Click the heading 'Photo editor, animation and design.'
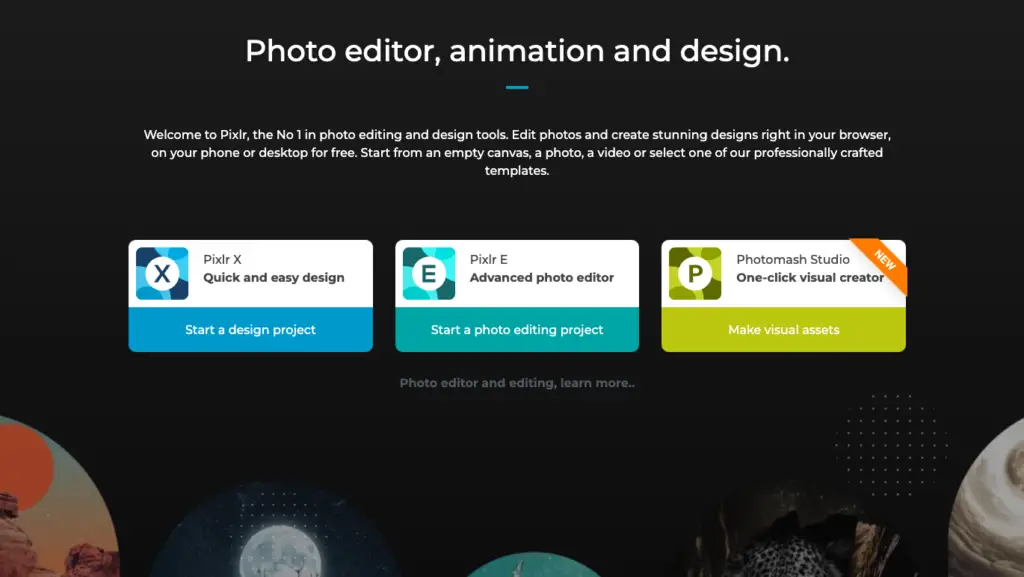The image size is (1024, 577). click(517, 51)
